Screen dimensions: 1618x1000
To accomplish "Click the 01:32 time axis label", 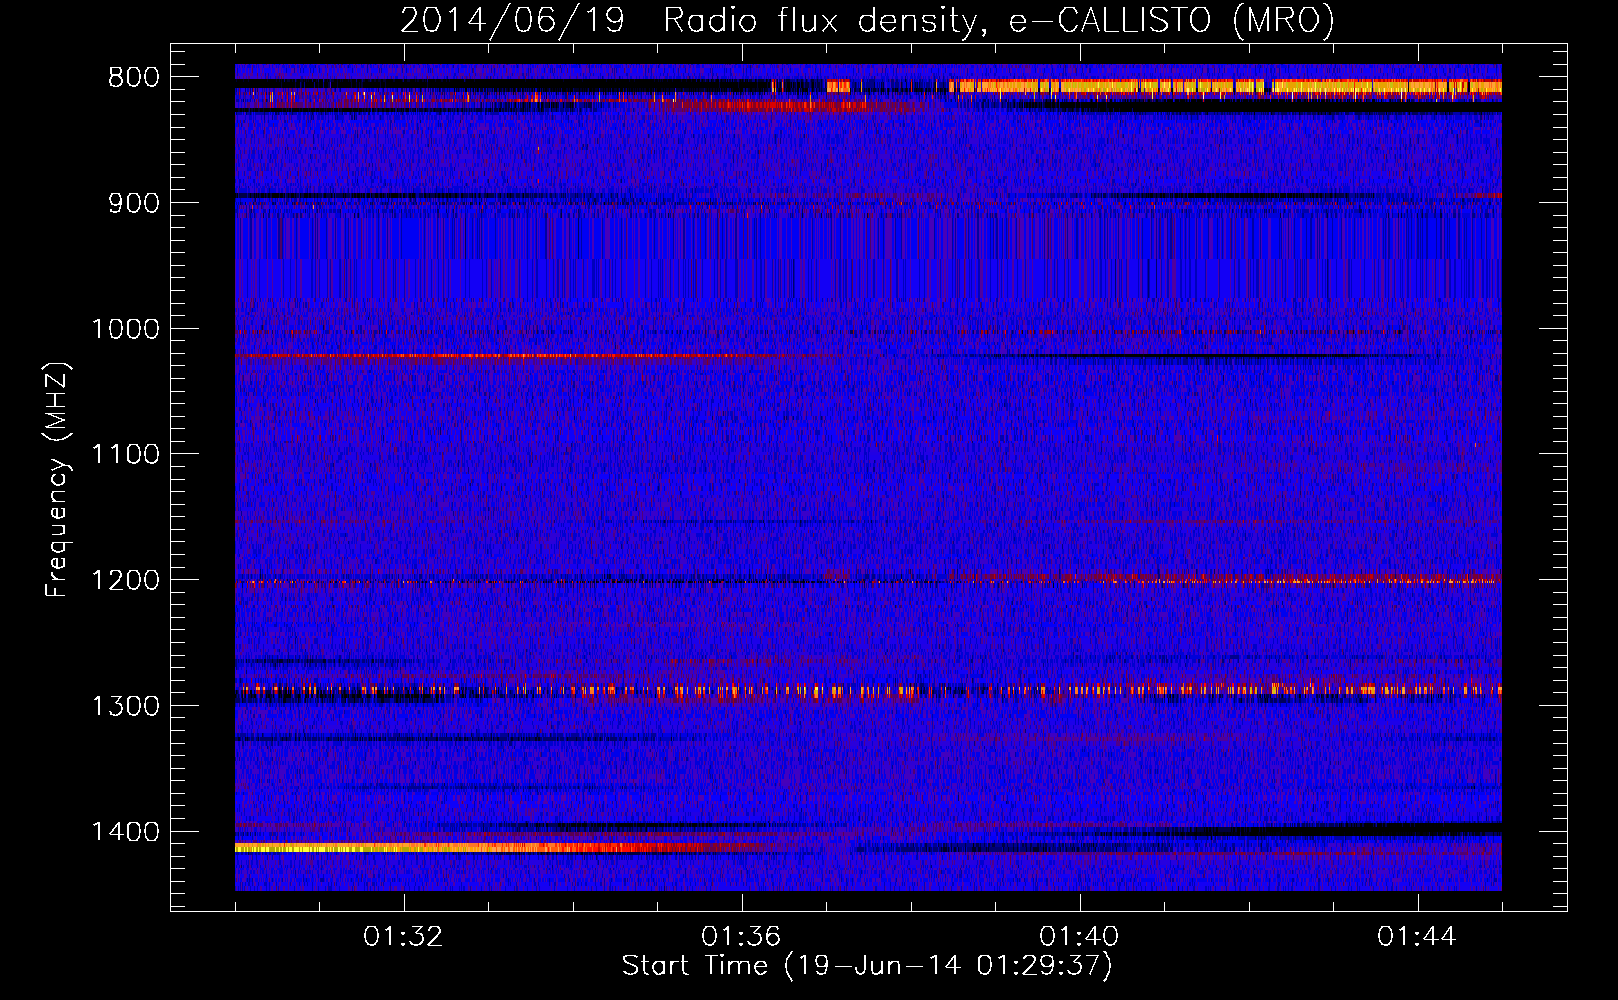I will click(404, 937).
